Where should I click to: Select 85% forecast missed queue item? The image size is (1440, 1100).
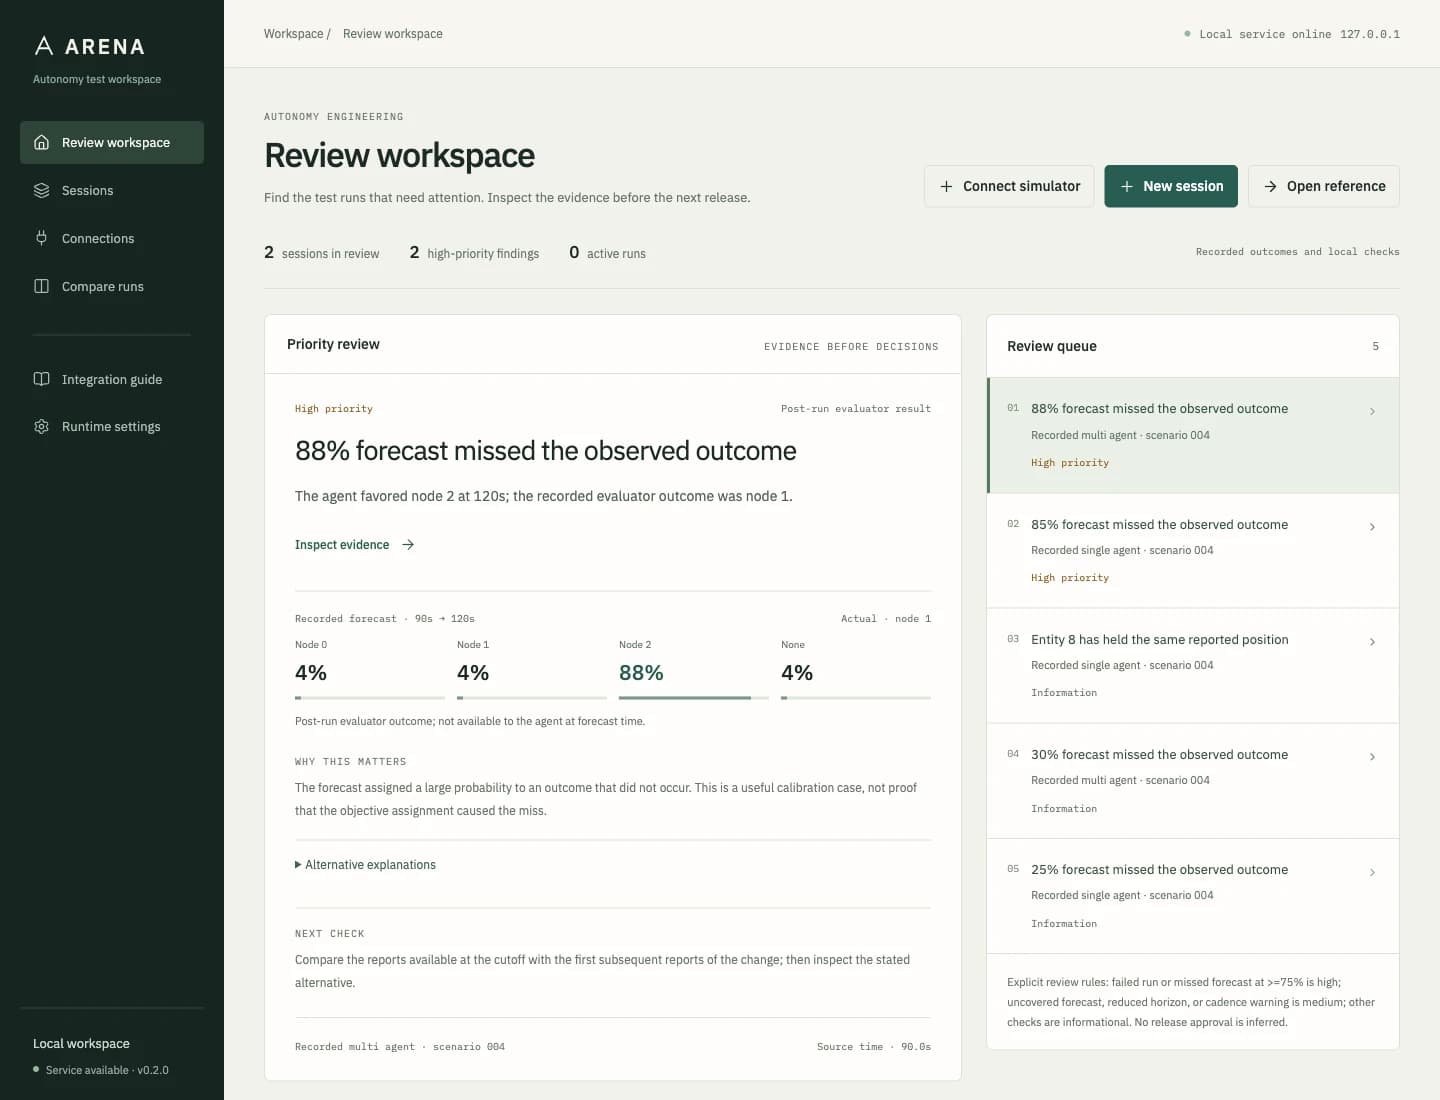pyautogui.click(x=1193, y=550)
